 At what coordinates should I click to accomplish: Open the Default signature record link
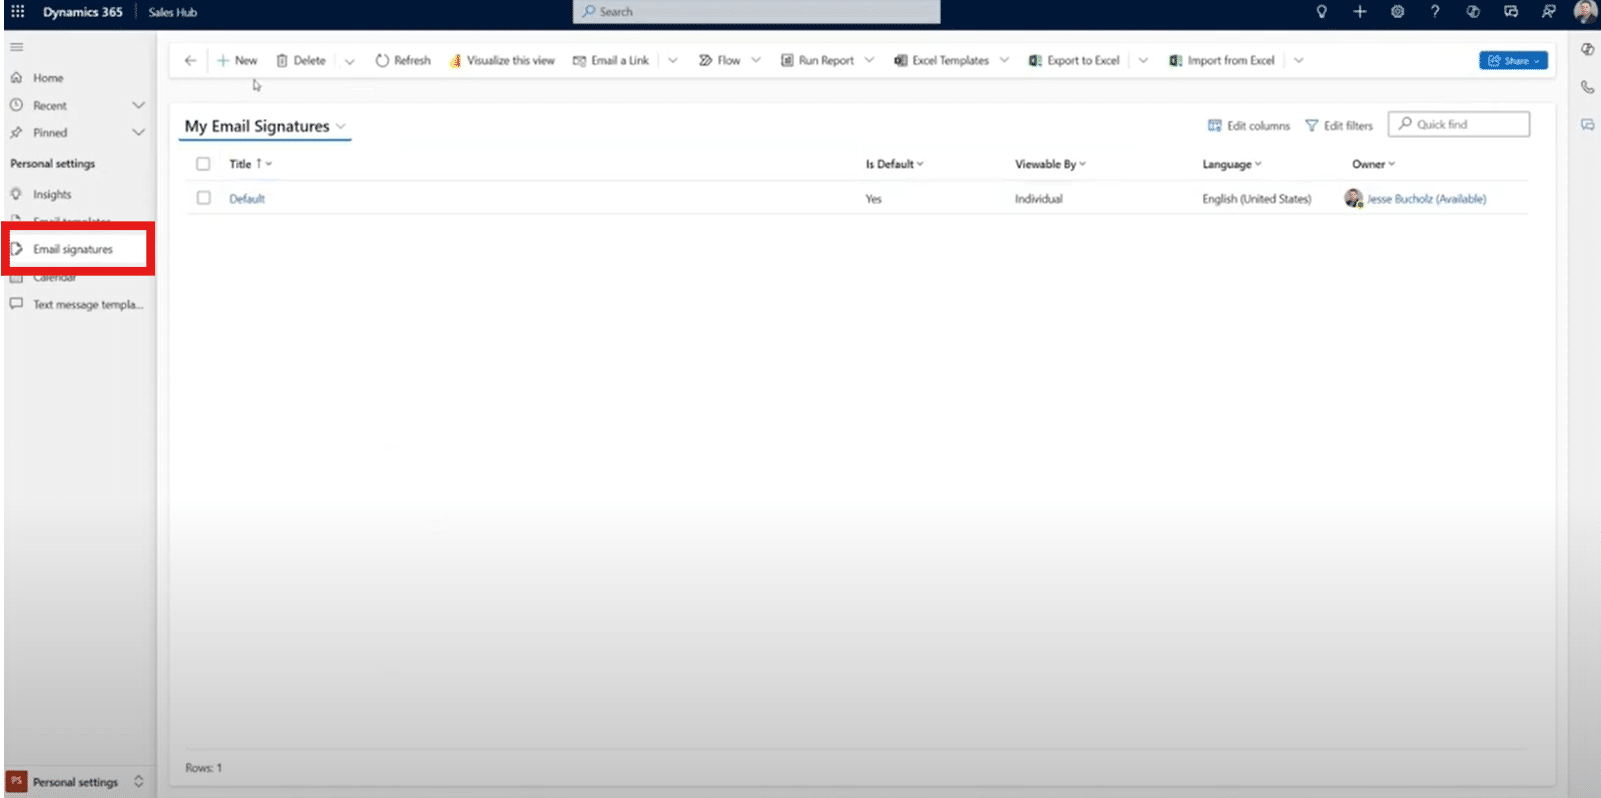(x=247, y=199)
